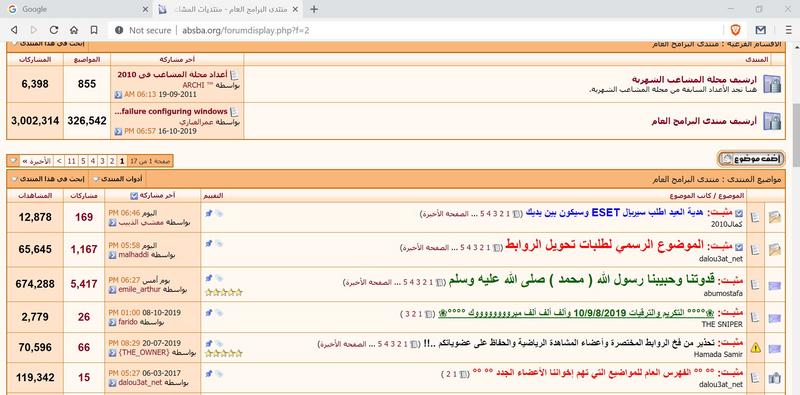This screenshot has width=800, height=395.
Task: Go to last post by farido arrow icon
Action: 112,323
